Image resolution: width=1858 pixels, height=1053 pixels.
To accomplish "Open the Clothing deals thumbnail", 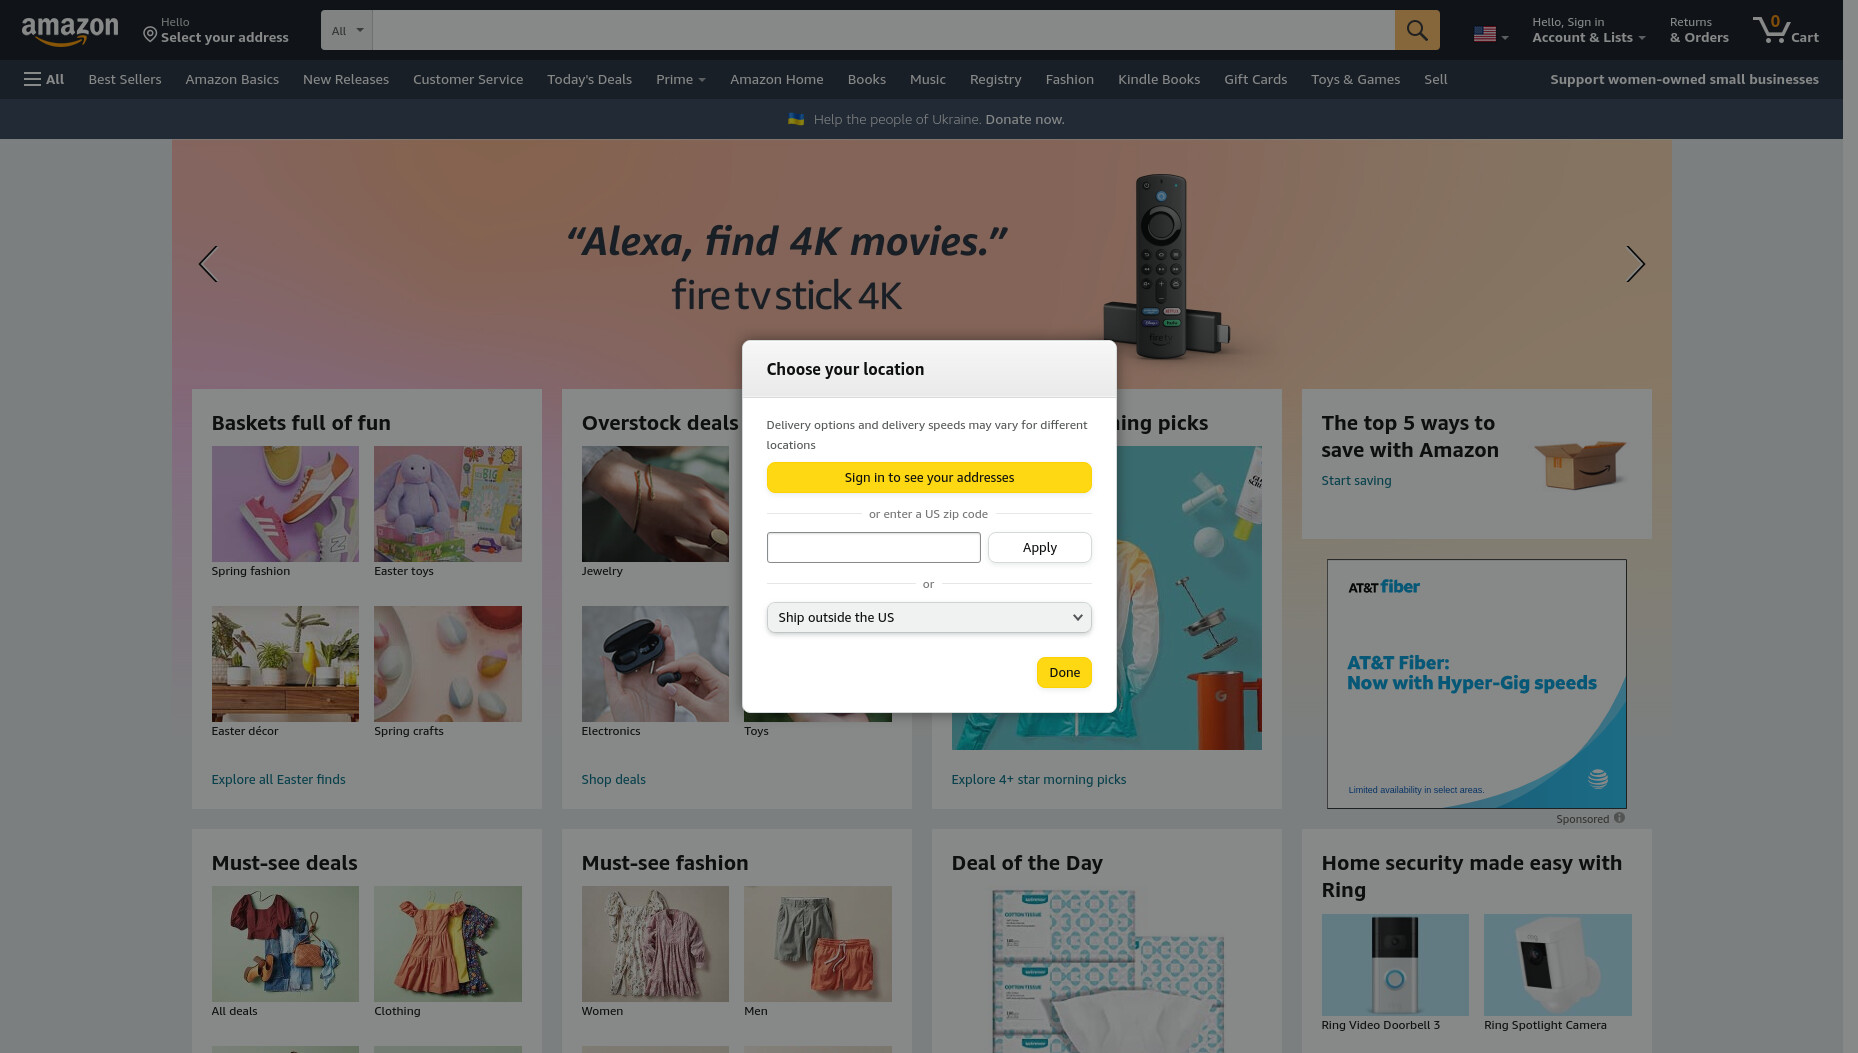I will coord(447,944).
